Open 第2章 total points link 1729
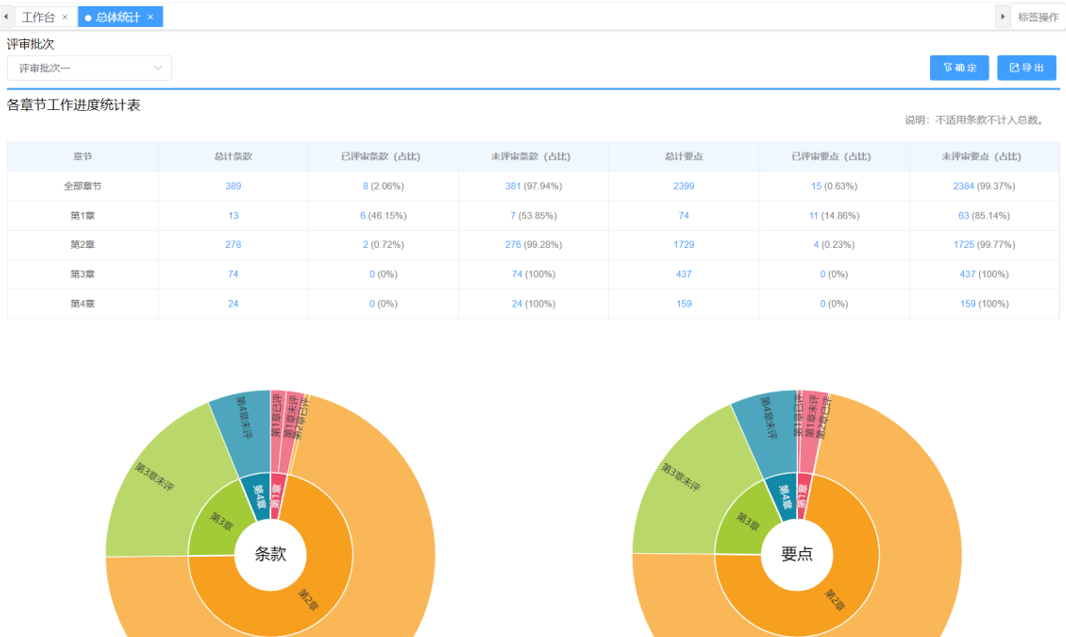1066x637 pixels. (x=684, y=245)
